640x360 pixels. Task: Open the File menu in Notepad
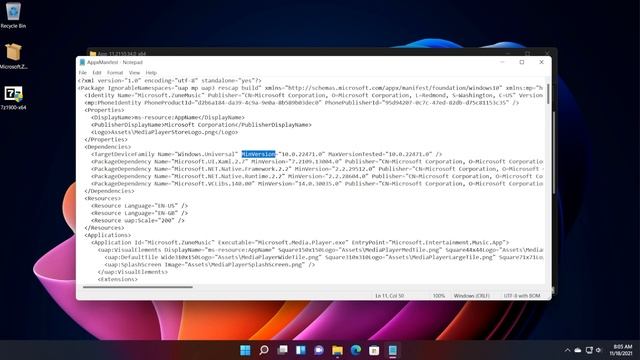coord(82,73)
